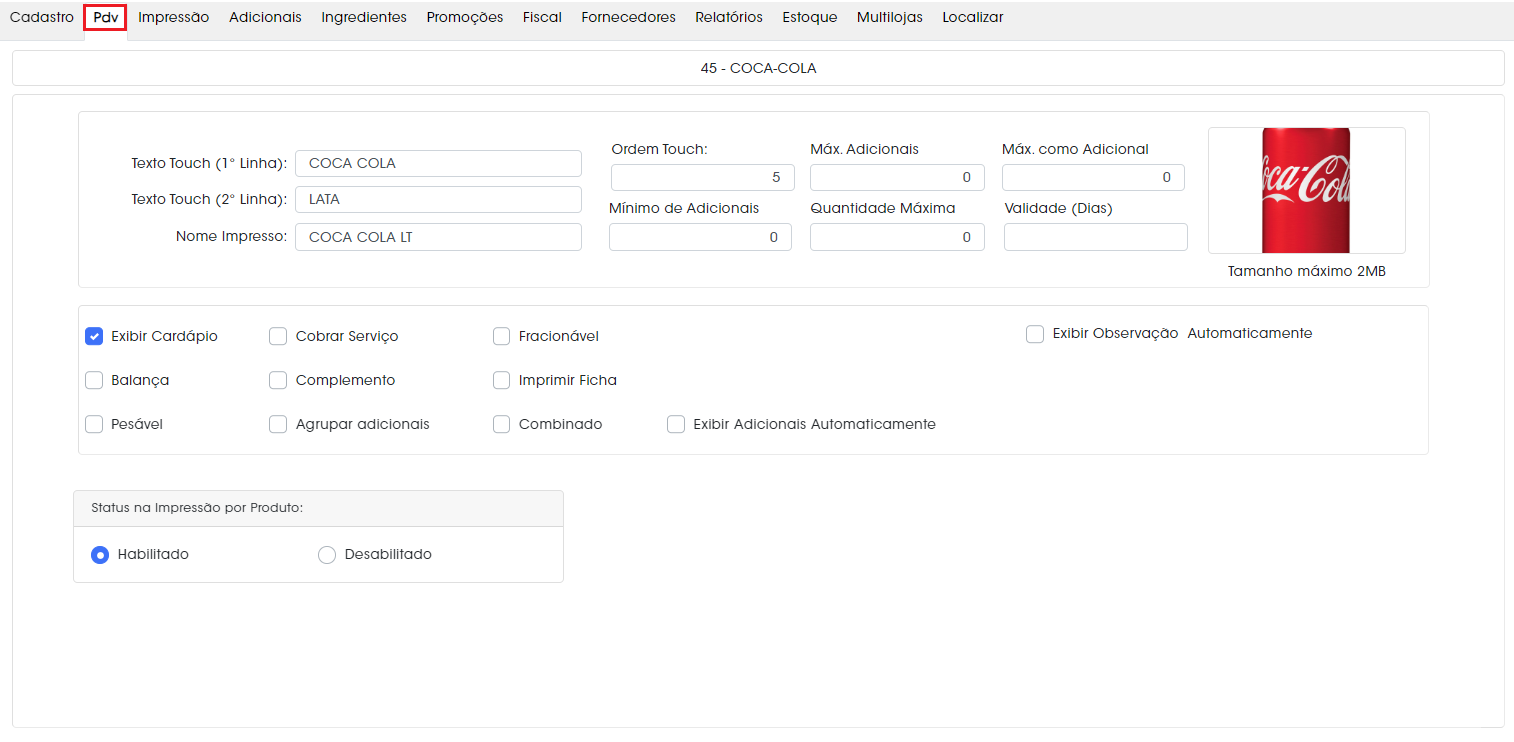The image size is (1514, 742).
Task: Switch to the Impressão tab
Action: pyautogui.click(x=174, y=17)
